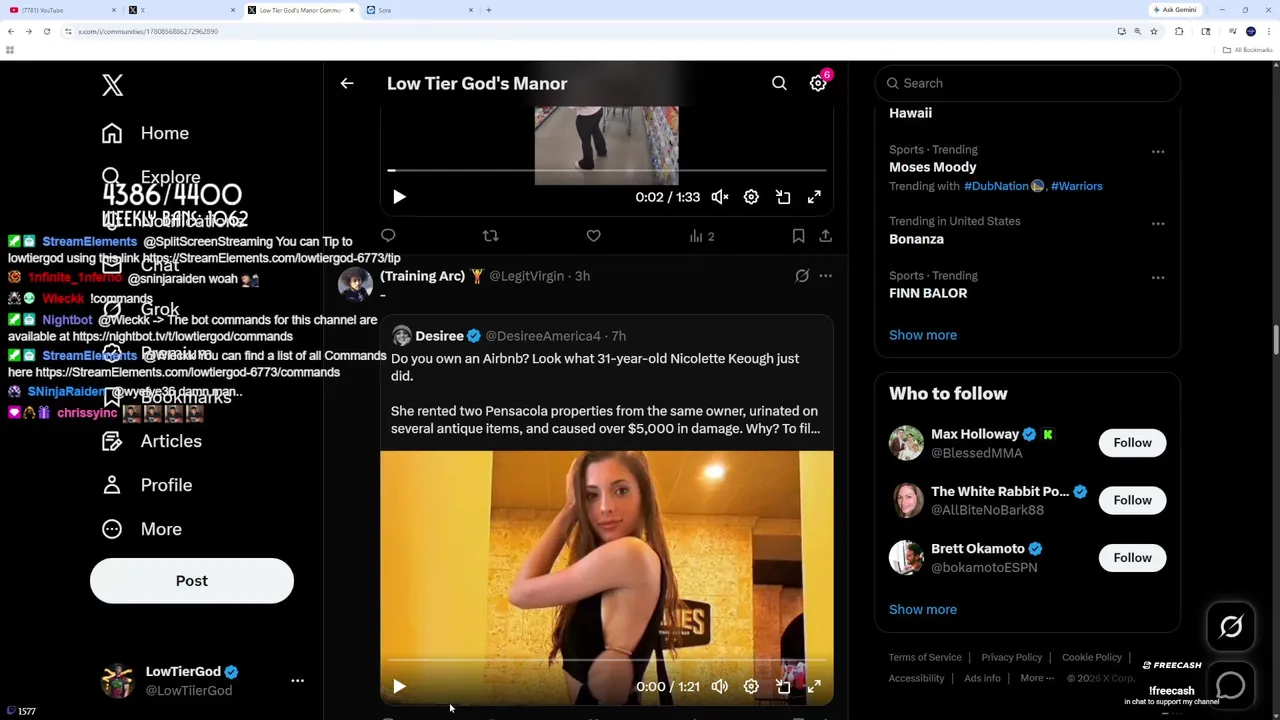Image resolution: width=1280 pixels, height=720 pixels.
Task: Play the top video at 0:02
Action: (399, 197)
